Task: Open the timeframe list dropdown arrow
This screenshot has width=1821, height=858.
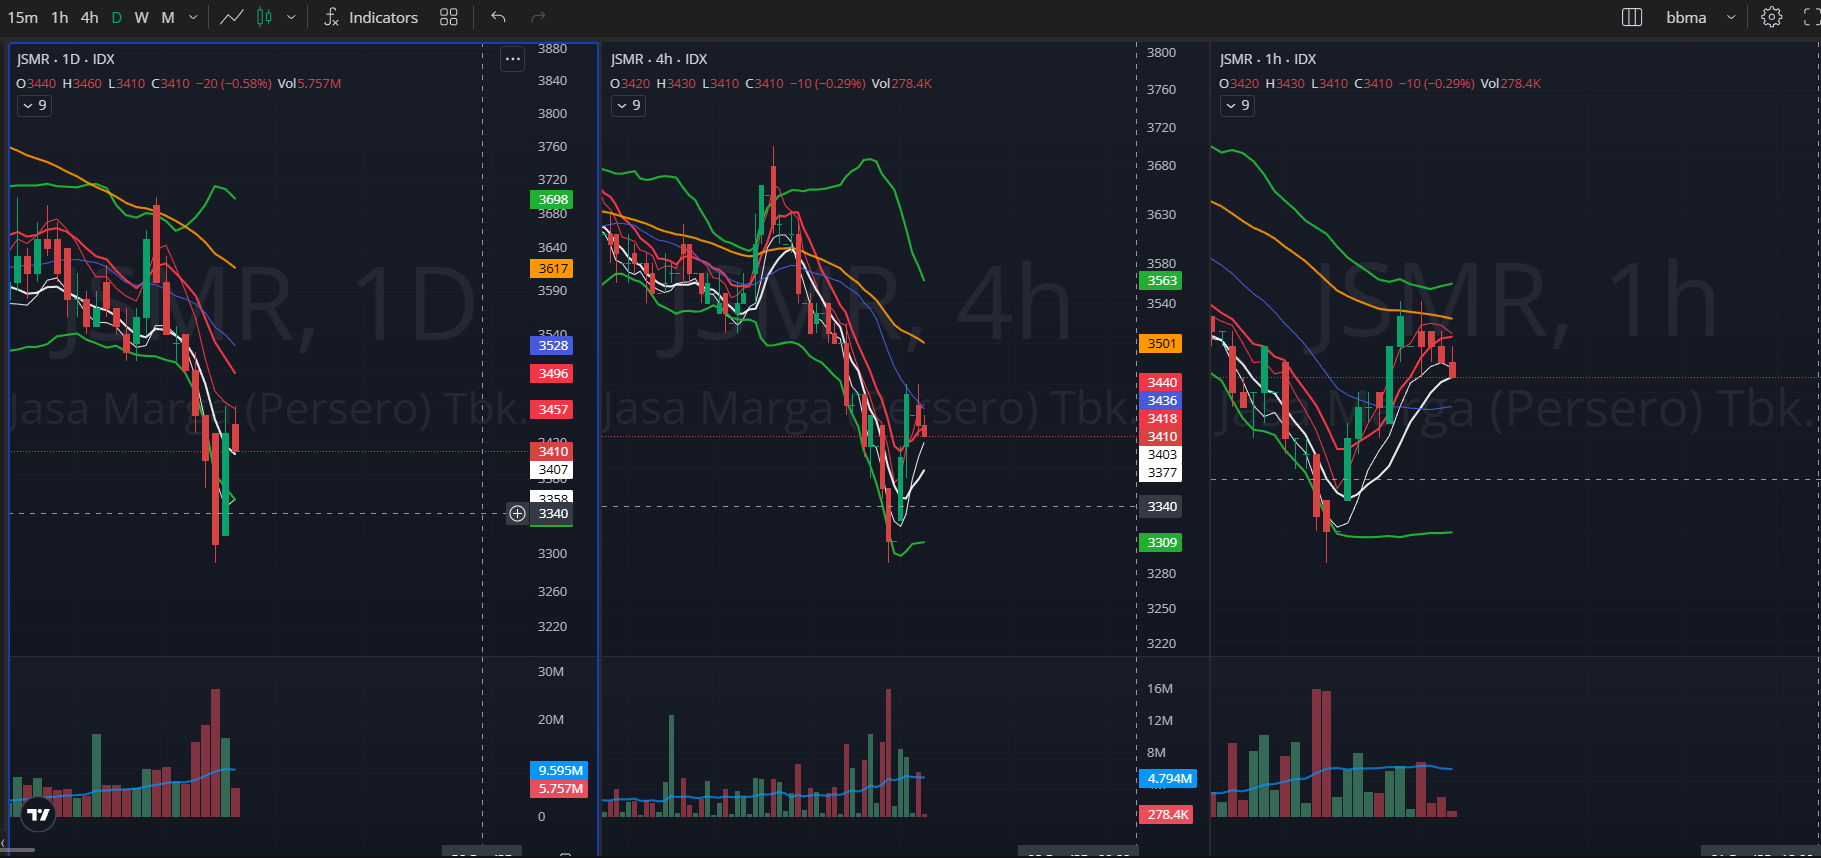Action: (193, 17)
